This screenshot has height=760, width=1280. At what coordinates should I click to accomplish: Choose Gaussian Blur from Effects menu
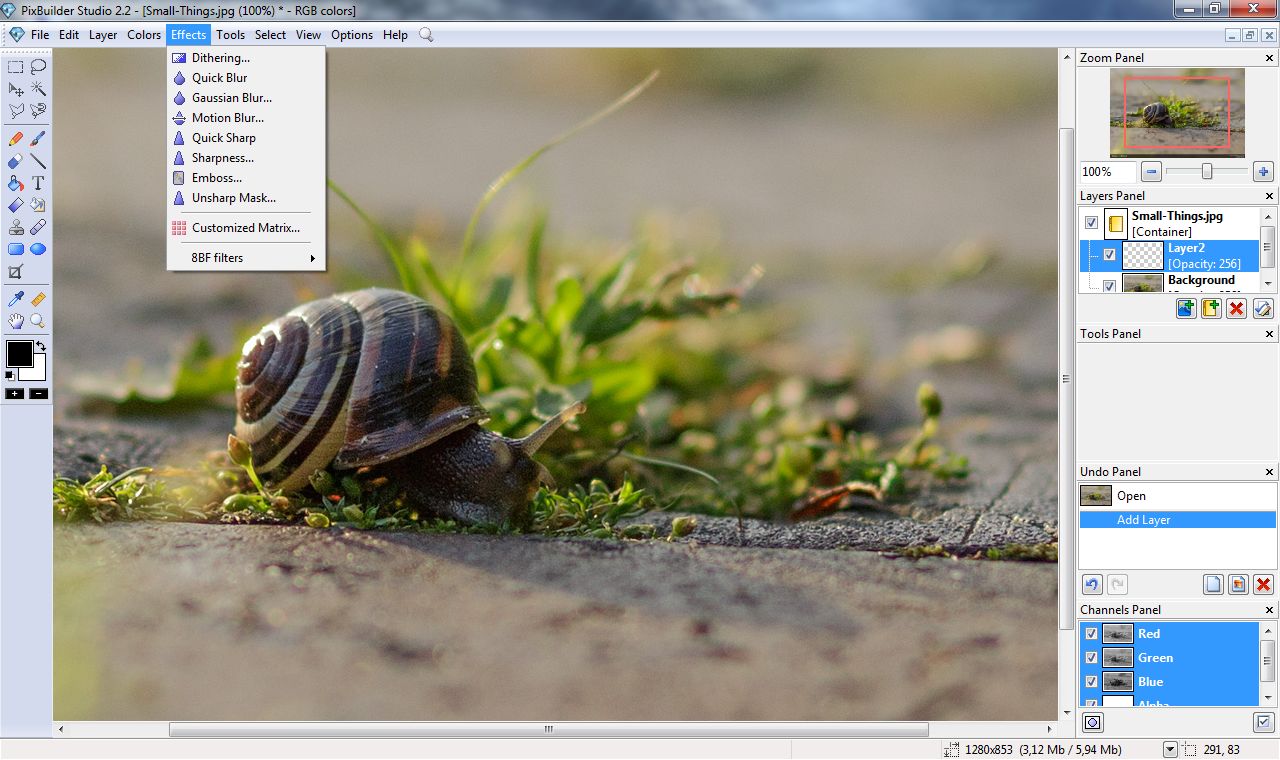point(246,97)
